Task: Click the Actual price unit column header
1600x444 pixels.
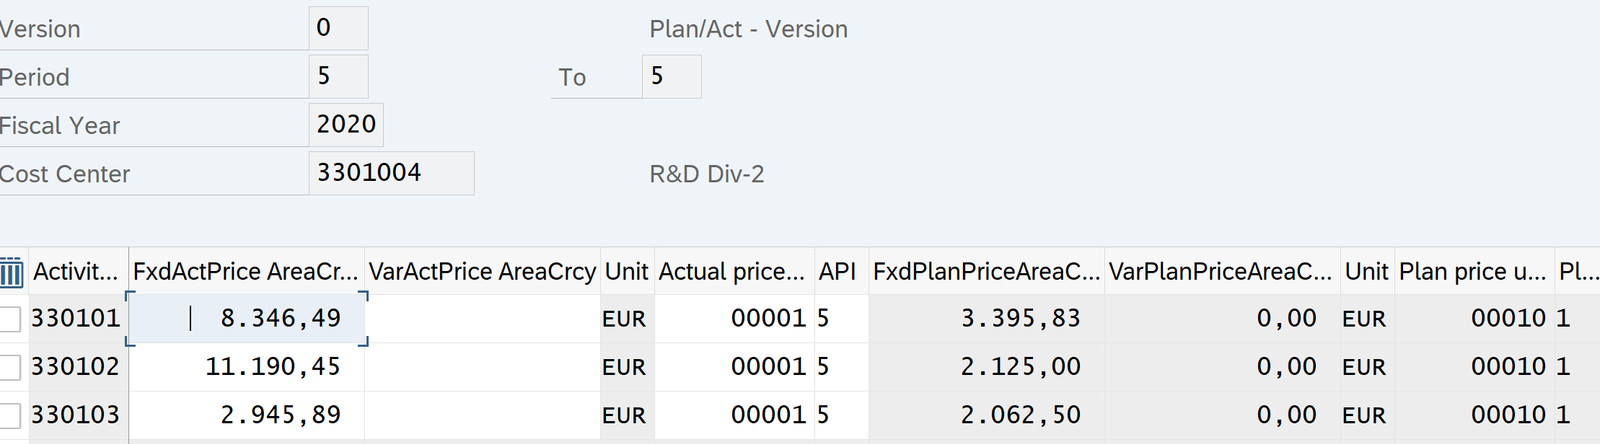Action: [x=732, y=272]
